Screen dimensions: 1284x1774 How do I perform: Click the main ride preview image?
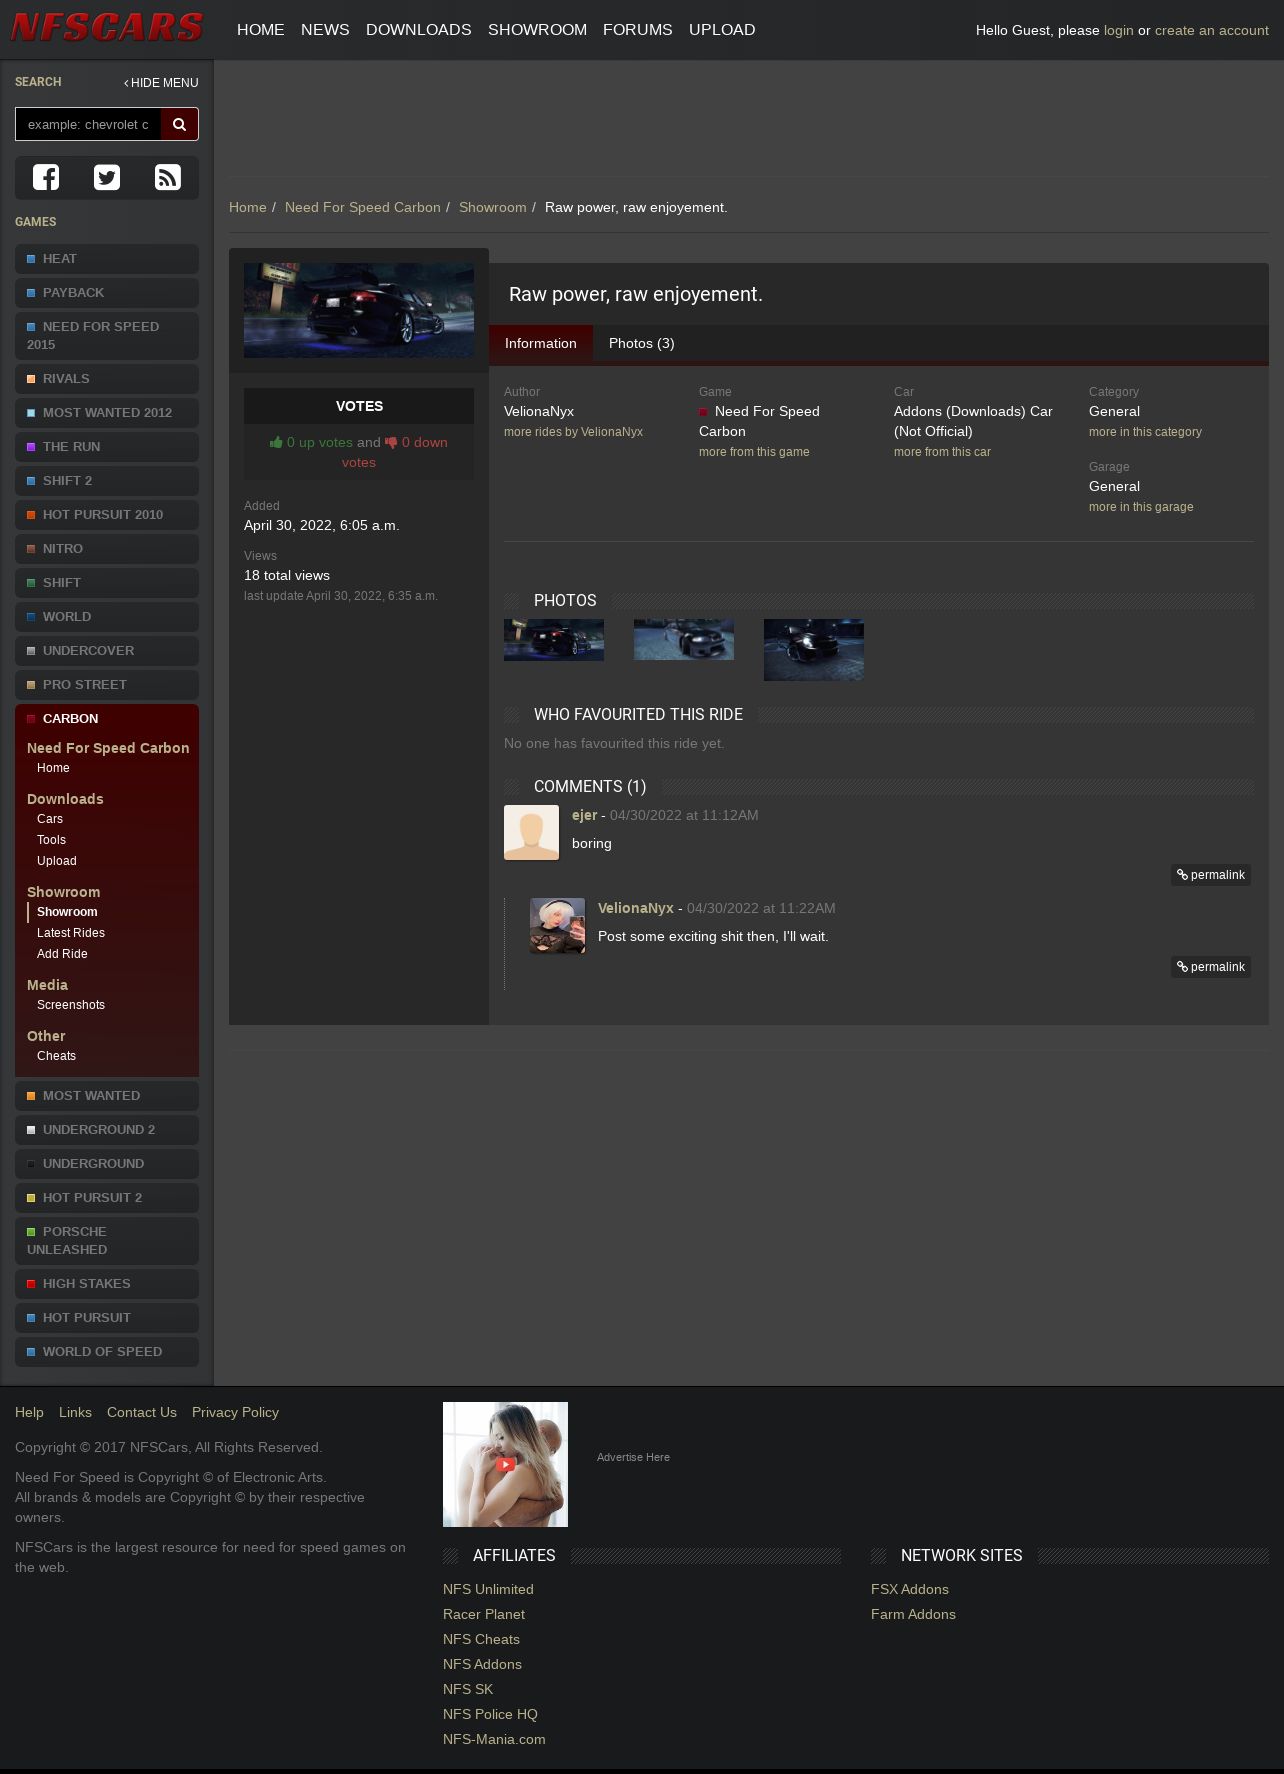[x=359, y=310]
